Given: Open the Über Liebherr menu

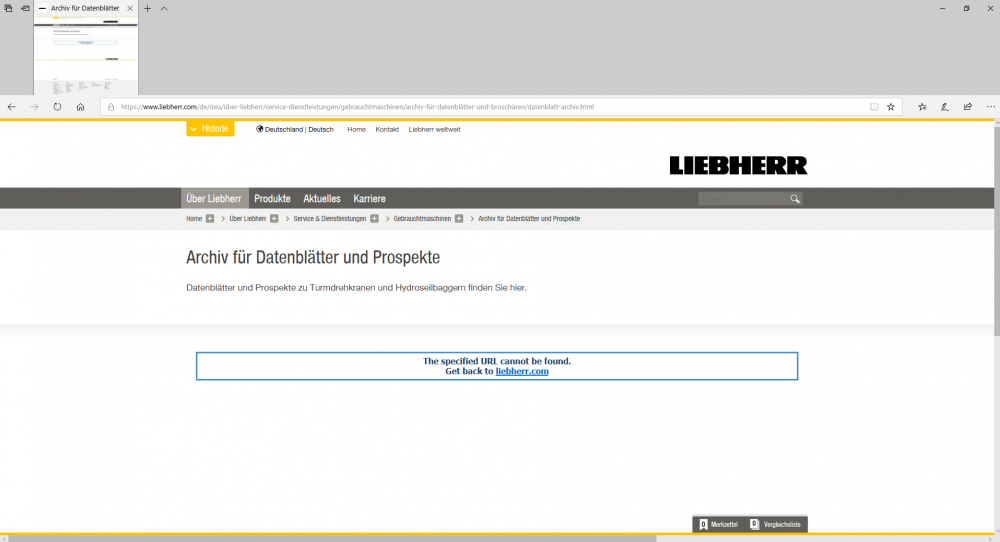Looking at the screenshot, I should click(214, 198).
